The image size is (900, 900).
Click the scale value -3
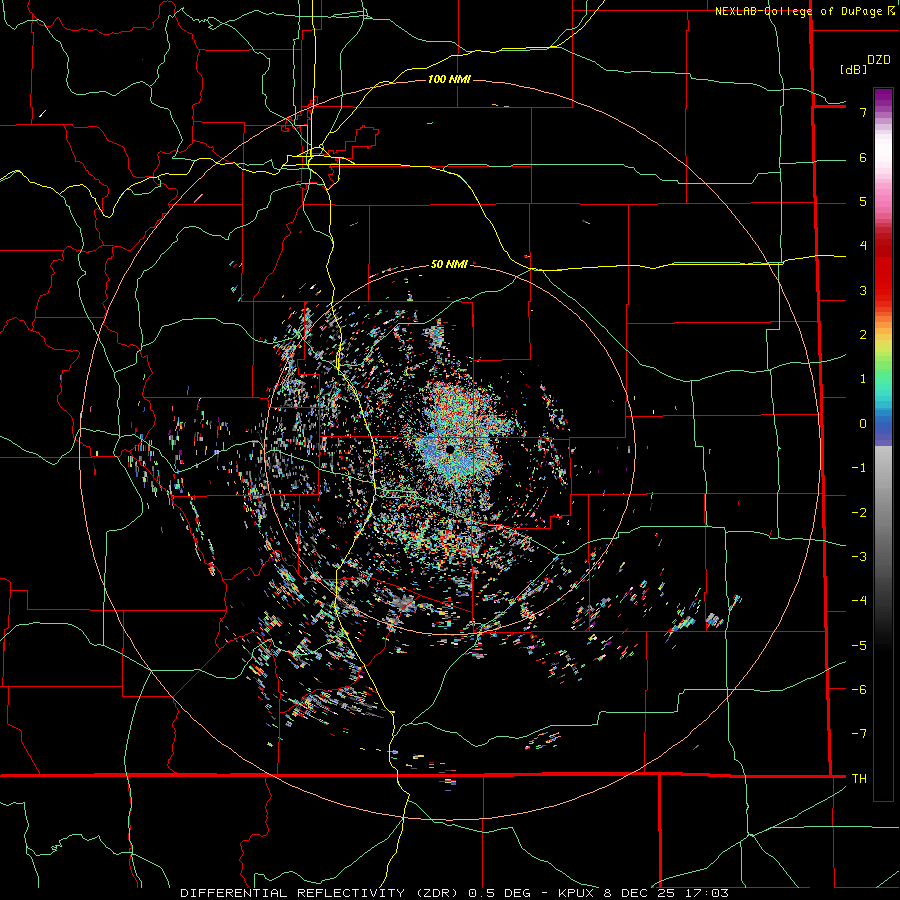coord(859,557)
